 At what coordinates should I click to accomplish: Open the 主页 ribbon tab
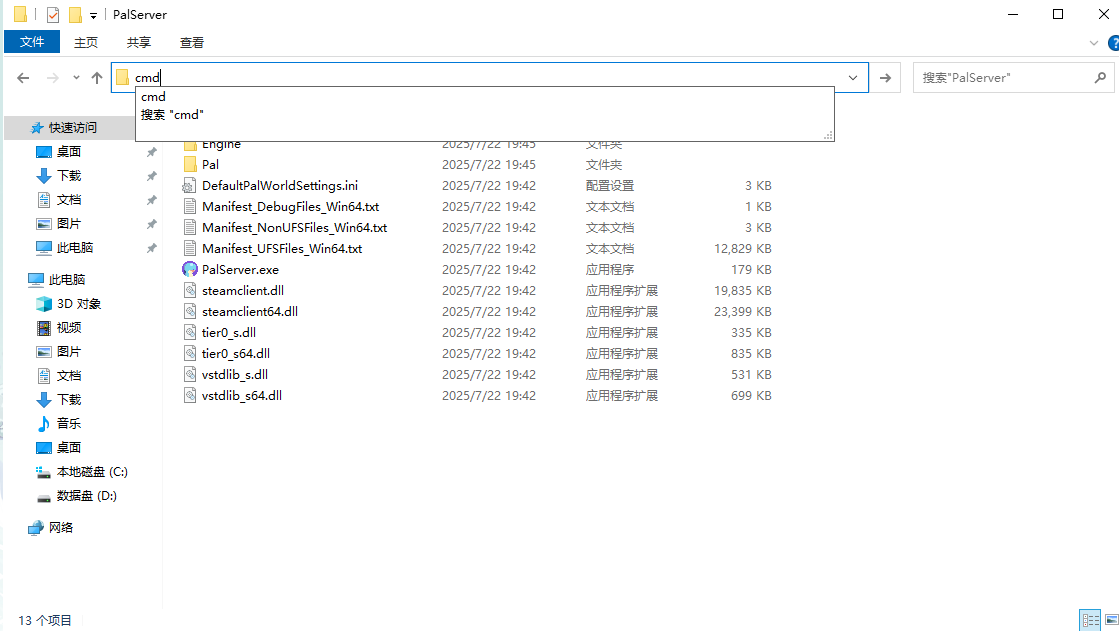pos(86,42)
